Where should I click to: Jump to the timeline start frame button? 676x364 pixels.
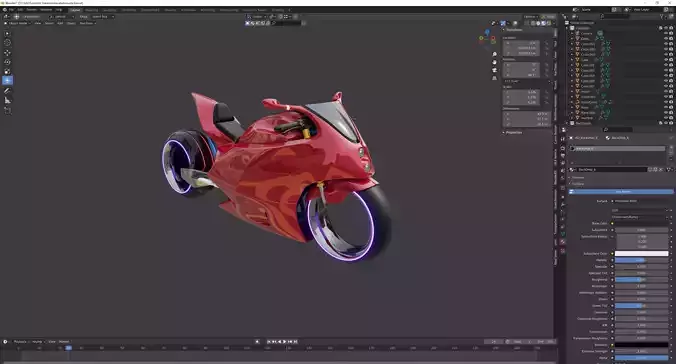point(269,342)
